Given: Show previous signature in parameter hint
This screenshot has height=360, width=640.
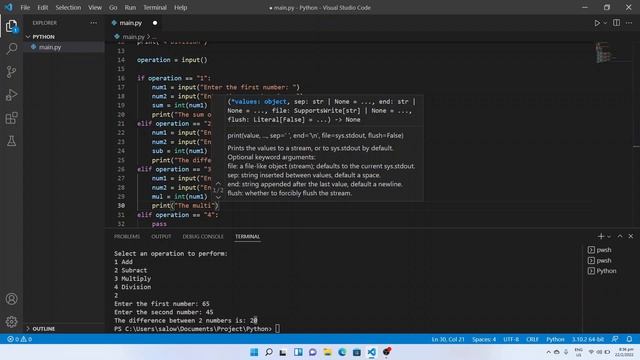Looking at the screenshot, I should [x=218, y=184].
